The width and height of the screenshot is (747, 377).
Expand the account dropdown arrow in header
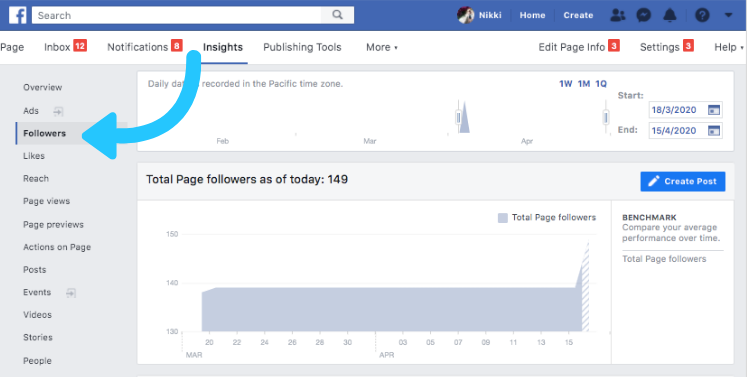(728, 15)
